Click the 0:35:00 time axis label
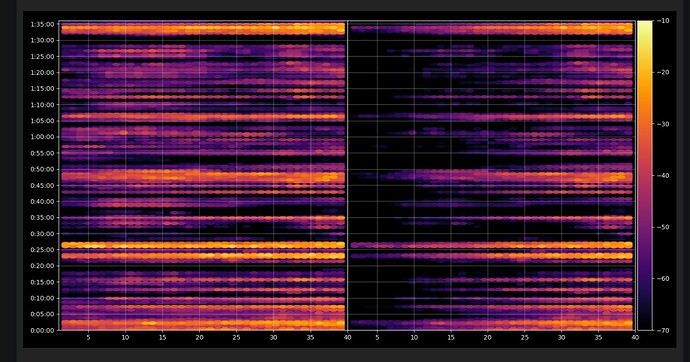Screen dimensions: 690x362 coord(42,217)
